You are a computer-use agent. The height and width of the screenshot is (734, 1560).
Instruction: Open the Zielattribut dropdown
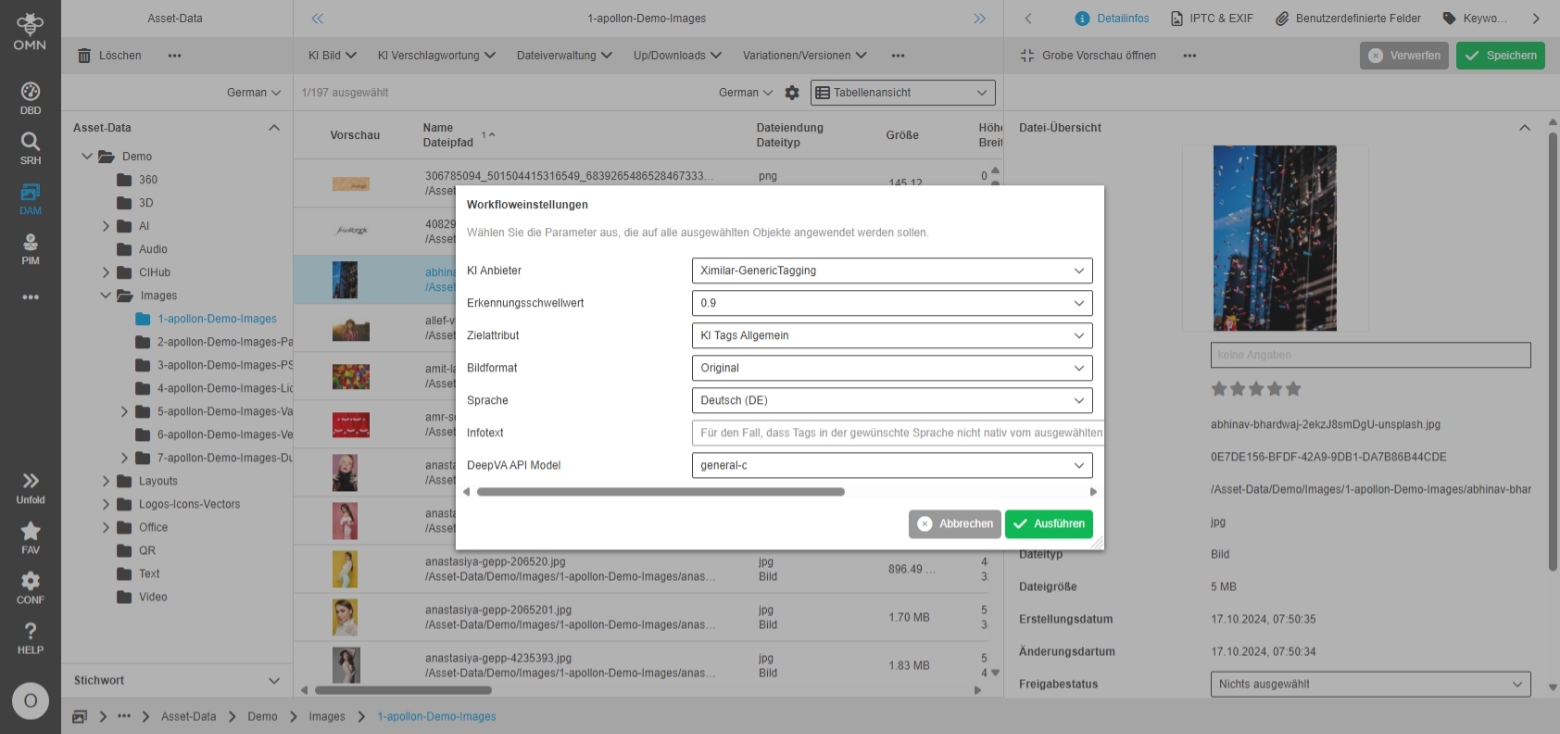pos(892,335)
